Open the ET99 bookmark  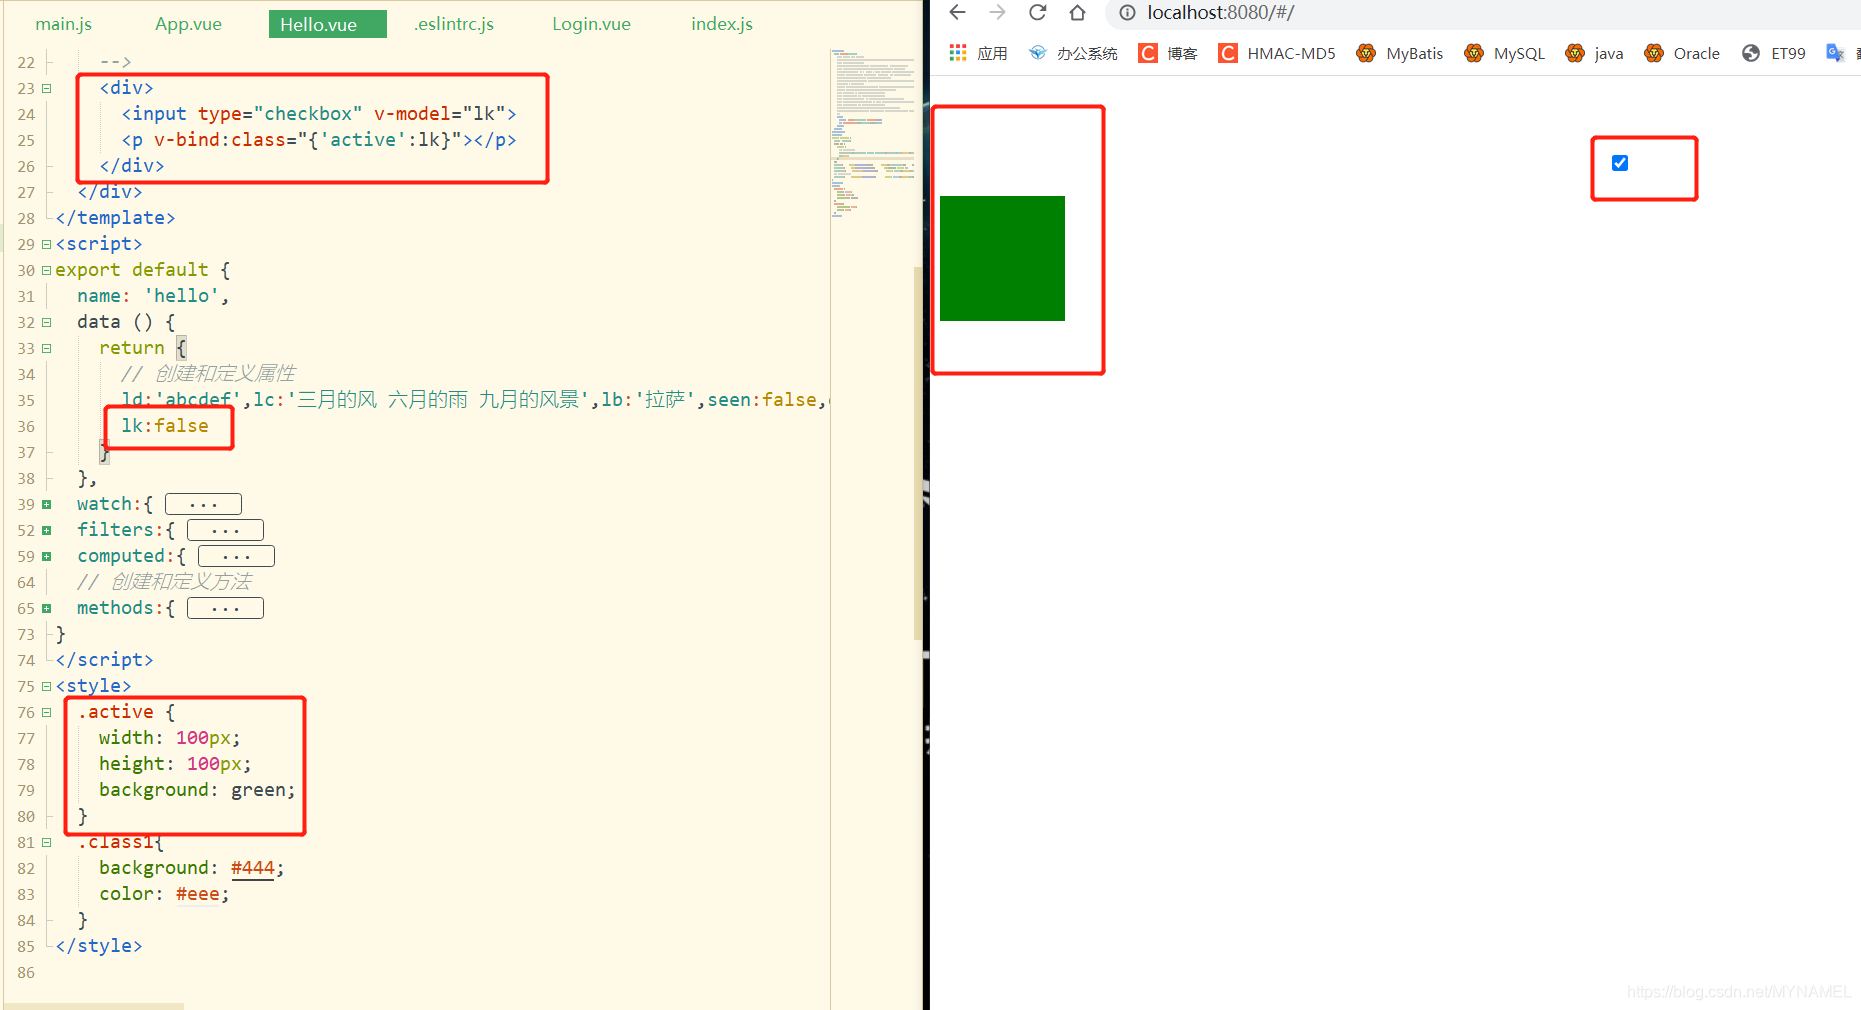point(1774,53)
